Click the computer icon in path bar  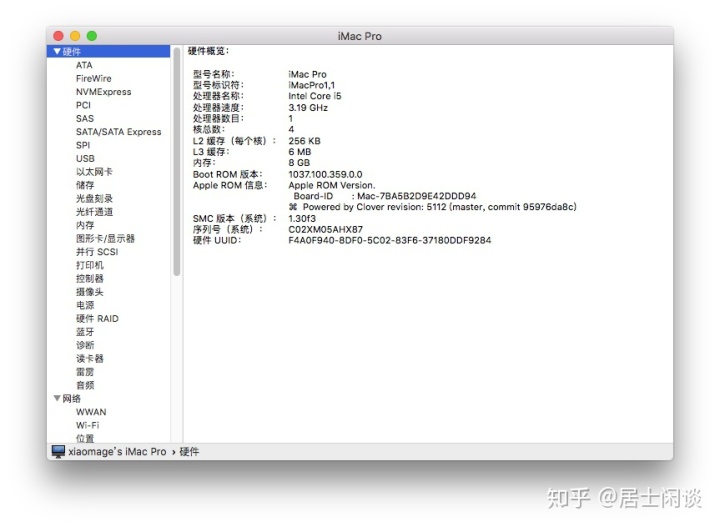58,451
